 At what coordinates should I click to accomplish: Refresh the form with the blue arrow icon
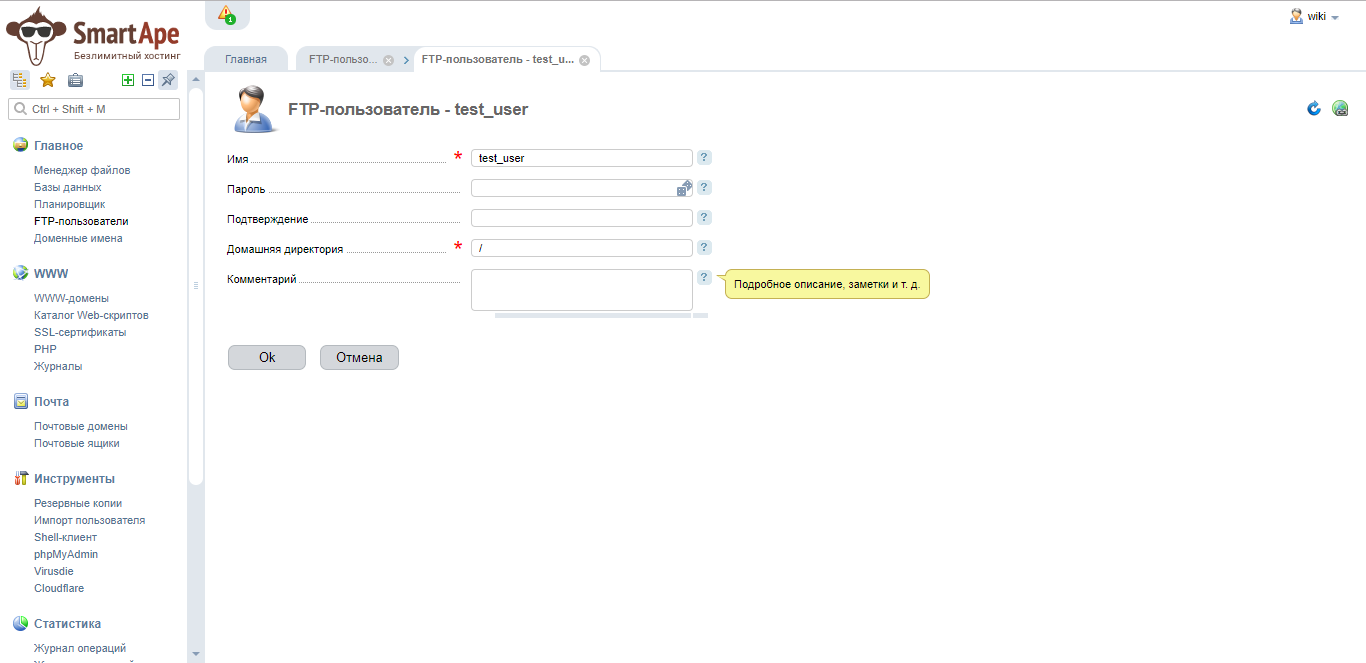(x=1314, y=108)
